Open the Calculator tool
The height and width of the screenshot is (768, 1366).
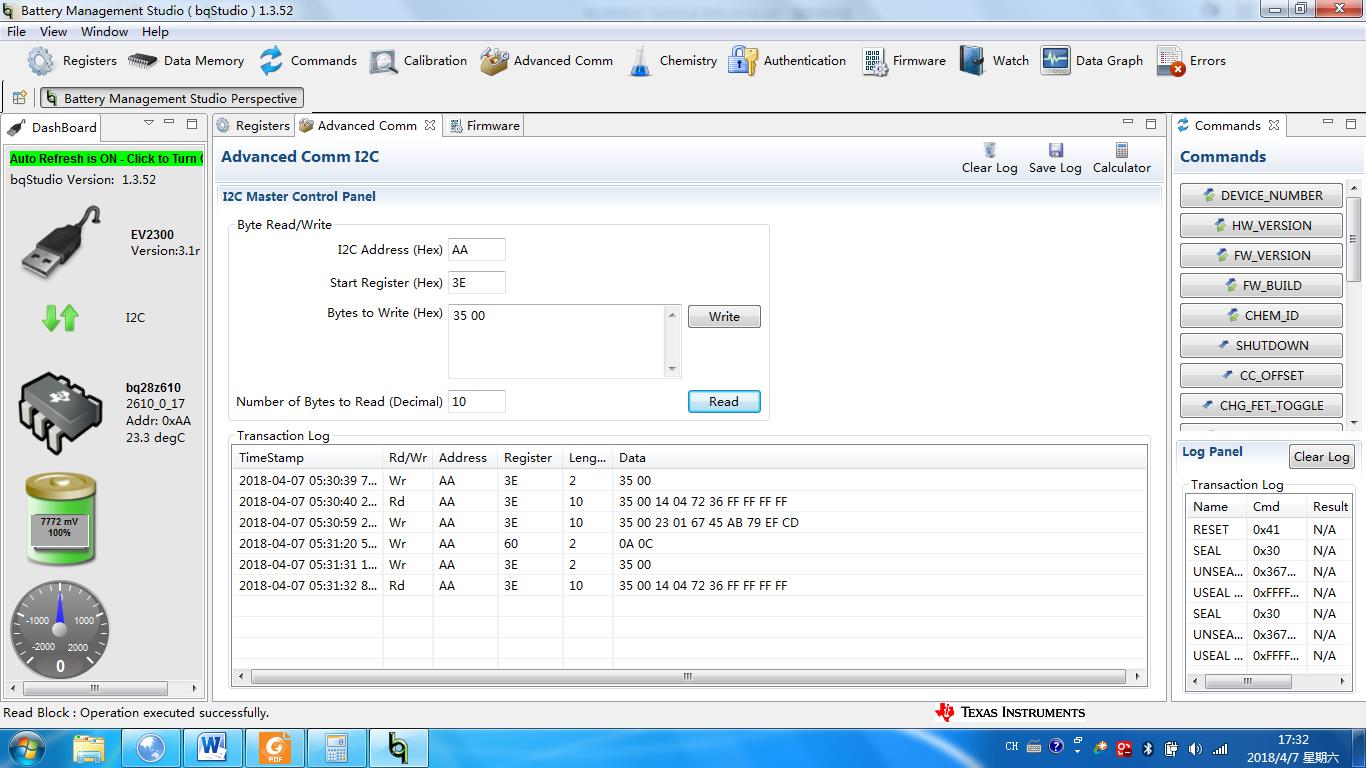click(x=1121, y=158)
